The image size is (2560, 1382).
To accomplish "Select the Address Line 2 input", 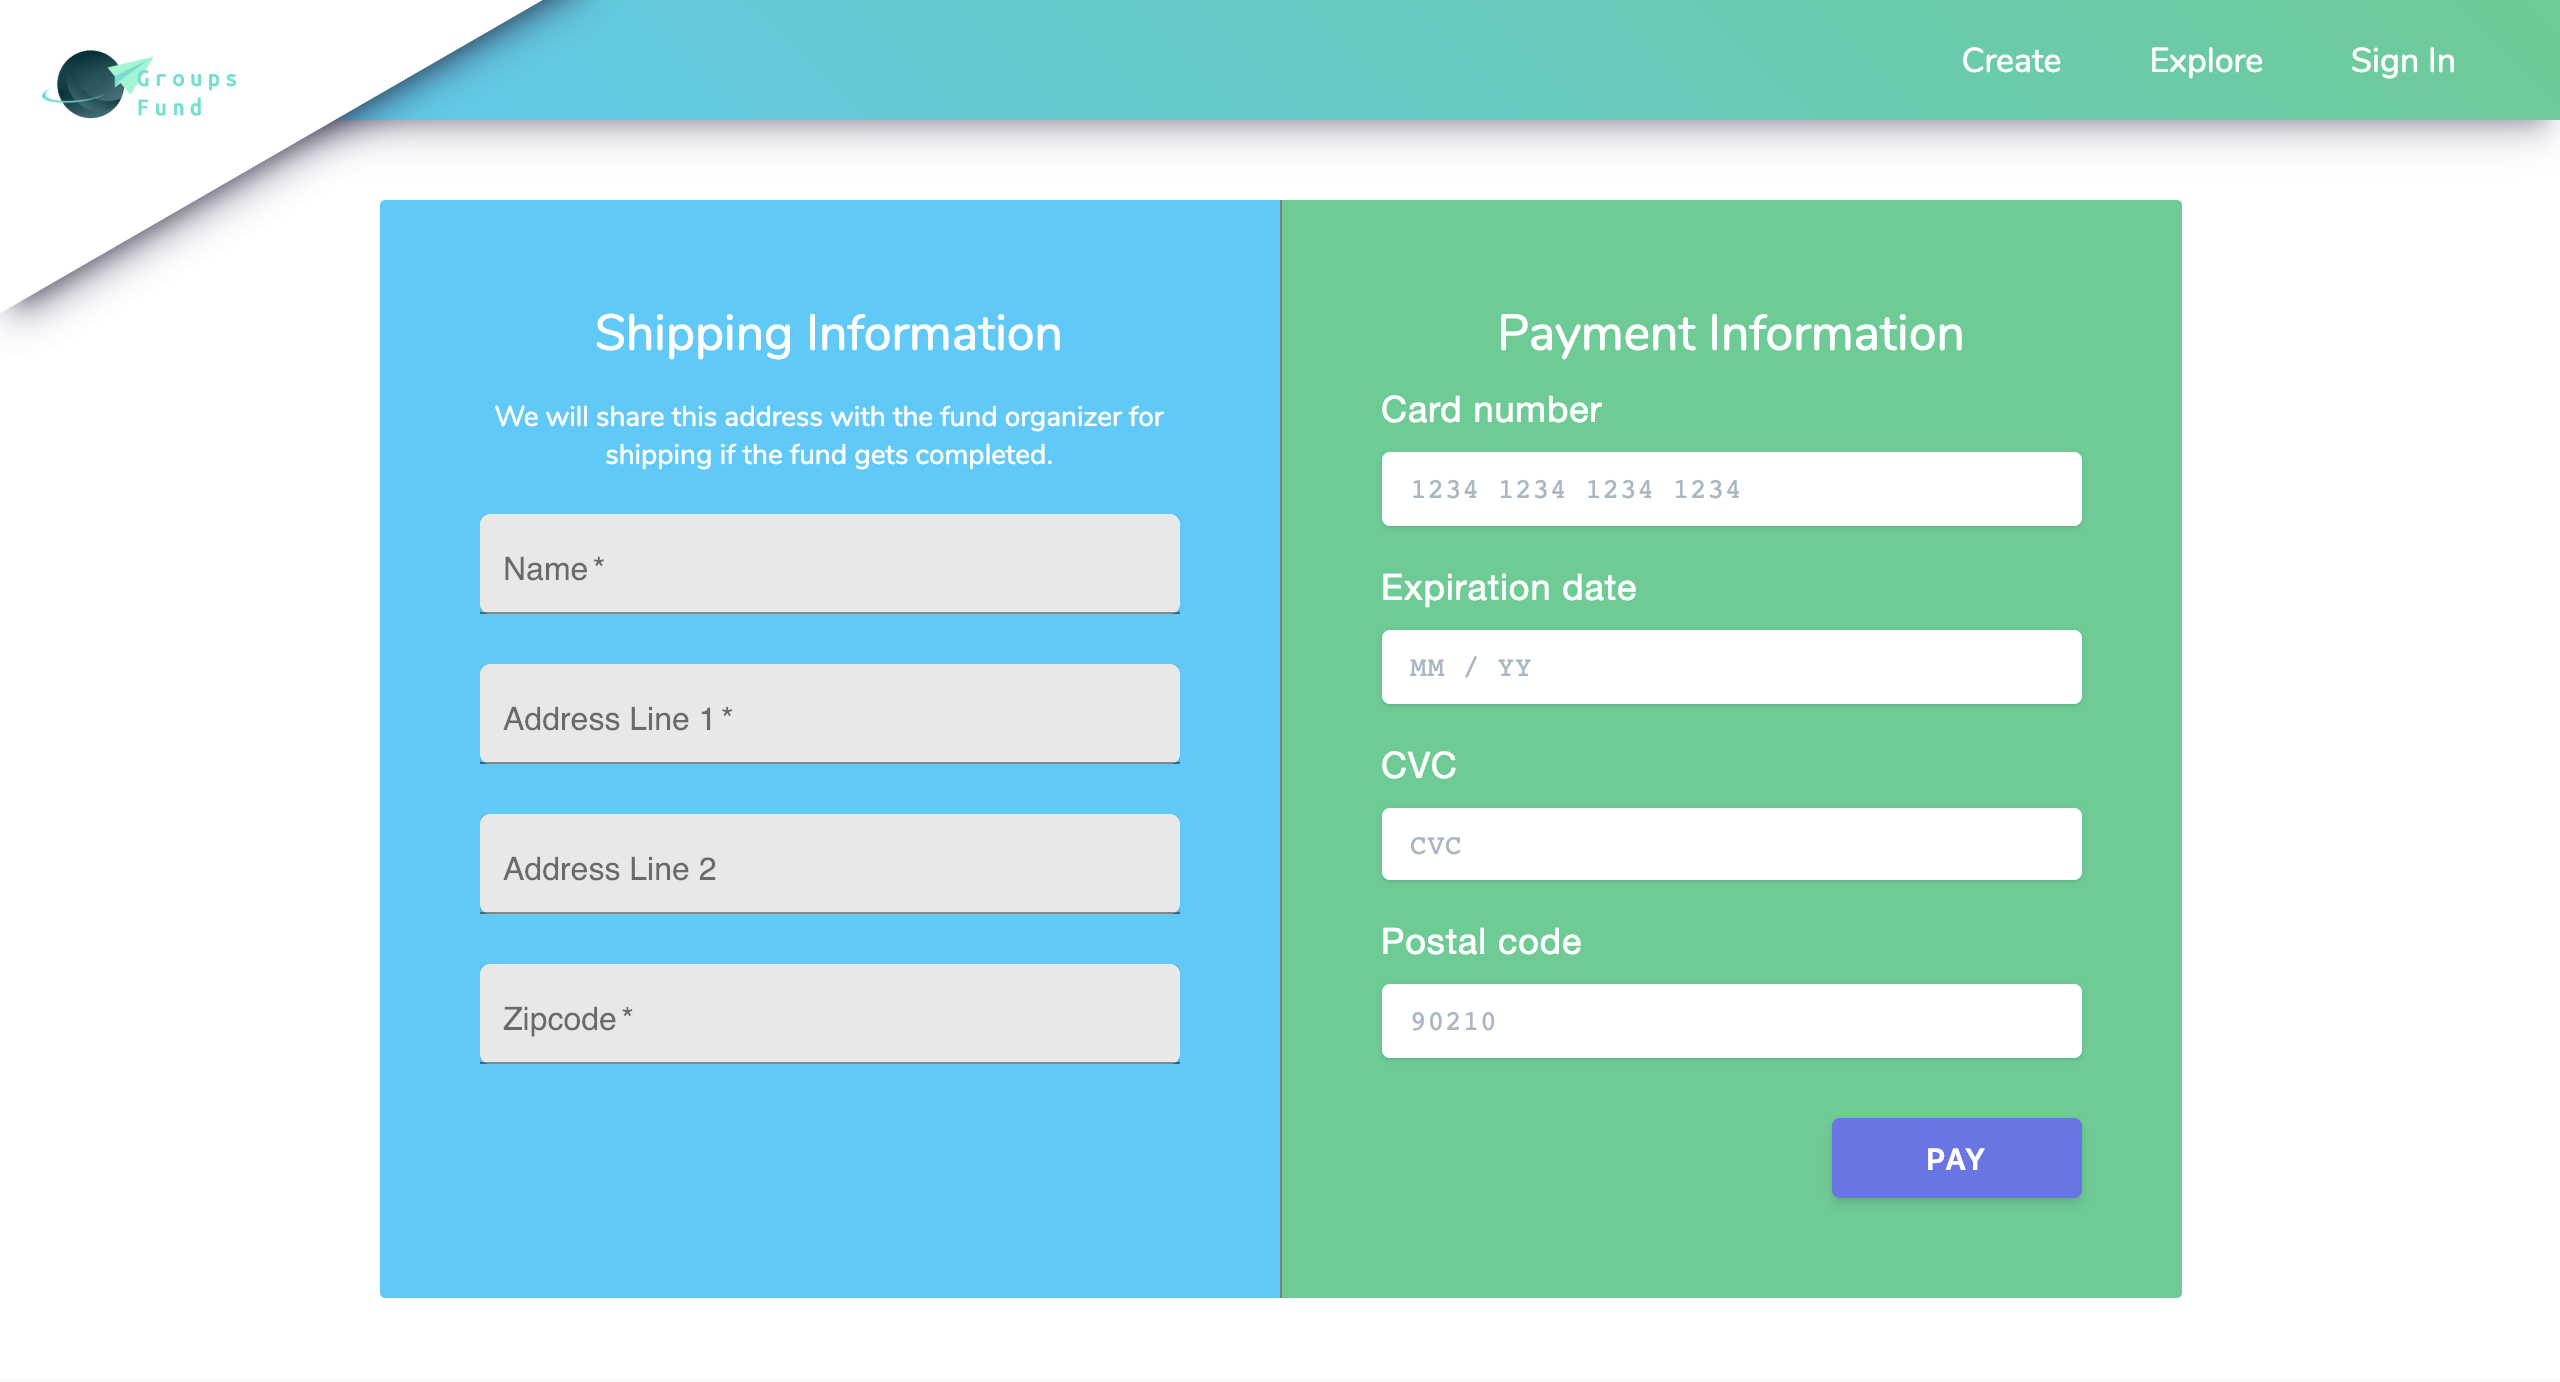I will pyautogui.click(x=829, y=865).
